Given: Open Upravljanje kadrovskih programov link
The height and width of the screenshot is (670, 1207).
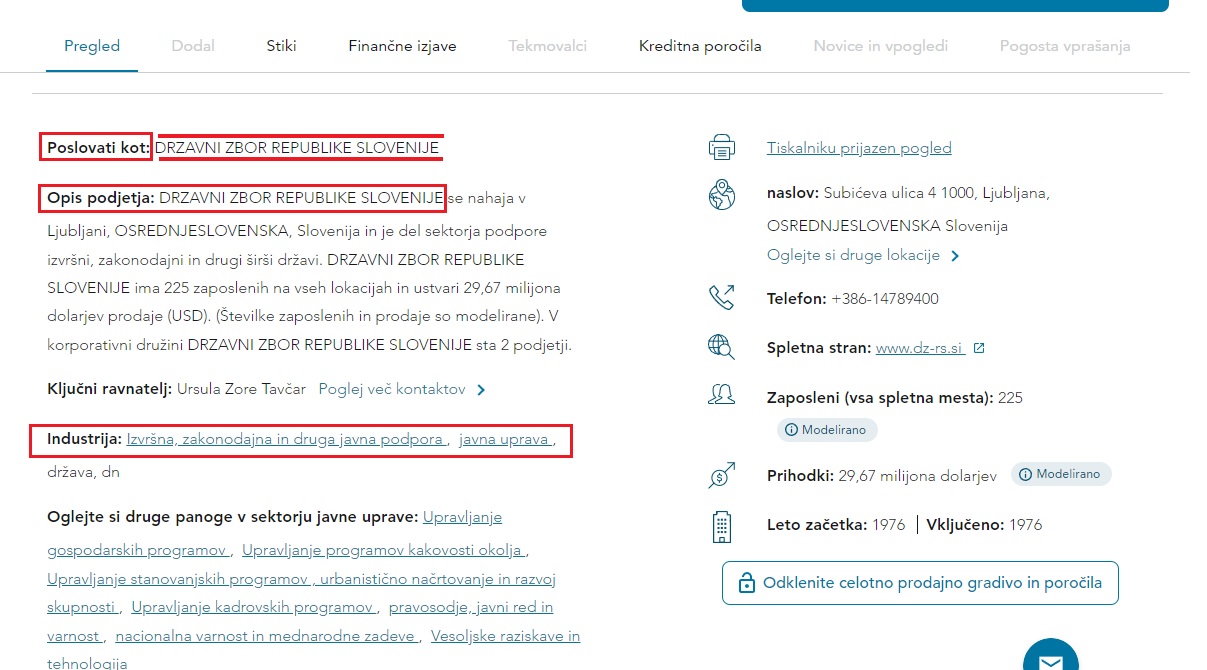Looking at the screenshot, I should (253, 607).
